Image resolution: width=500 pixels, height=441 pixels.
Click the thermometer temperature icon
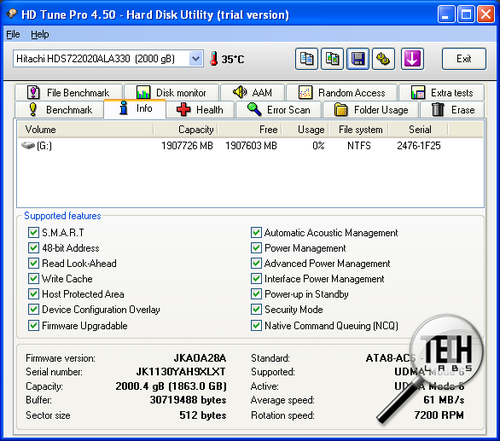(x=214, y=59)
